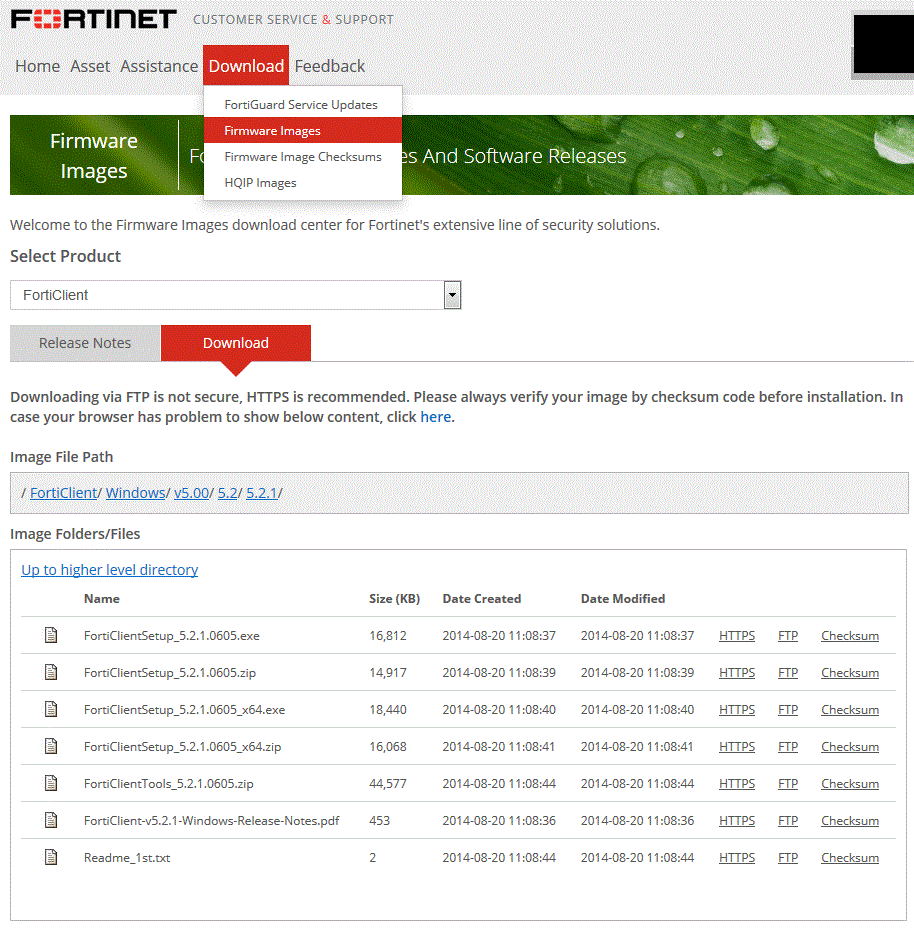Download Readme_1st.txt via FTP

point(788,857)
